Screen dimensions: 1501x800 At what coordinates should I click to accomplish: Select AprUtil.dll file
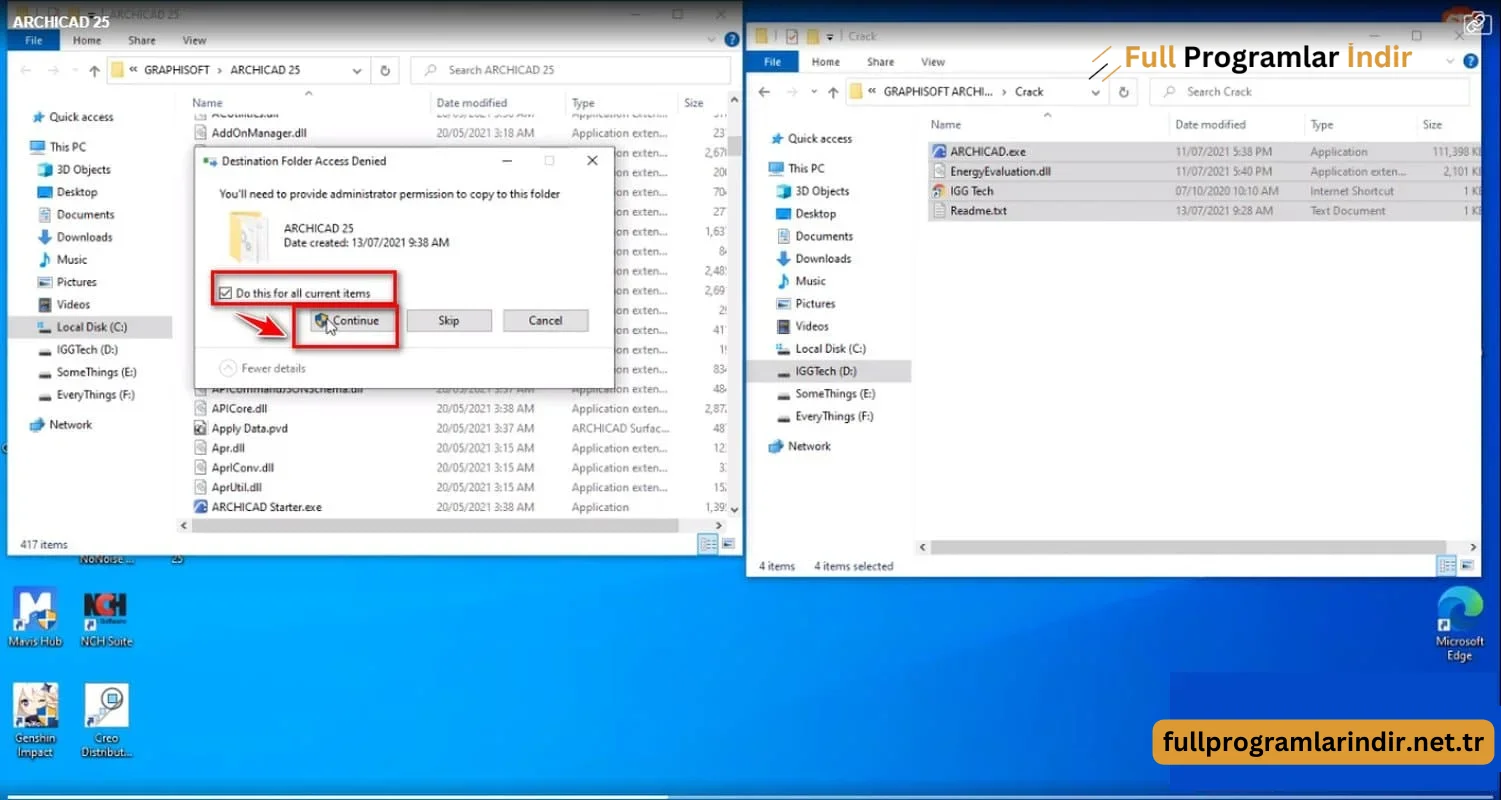236,487
